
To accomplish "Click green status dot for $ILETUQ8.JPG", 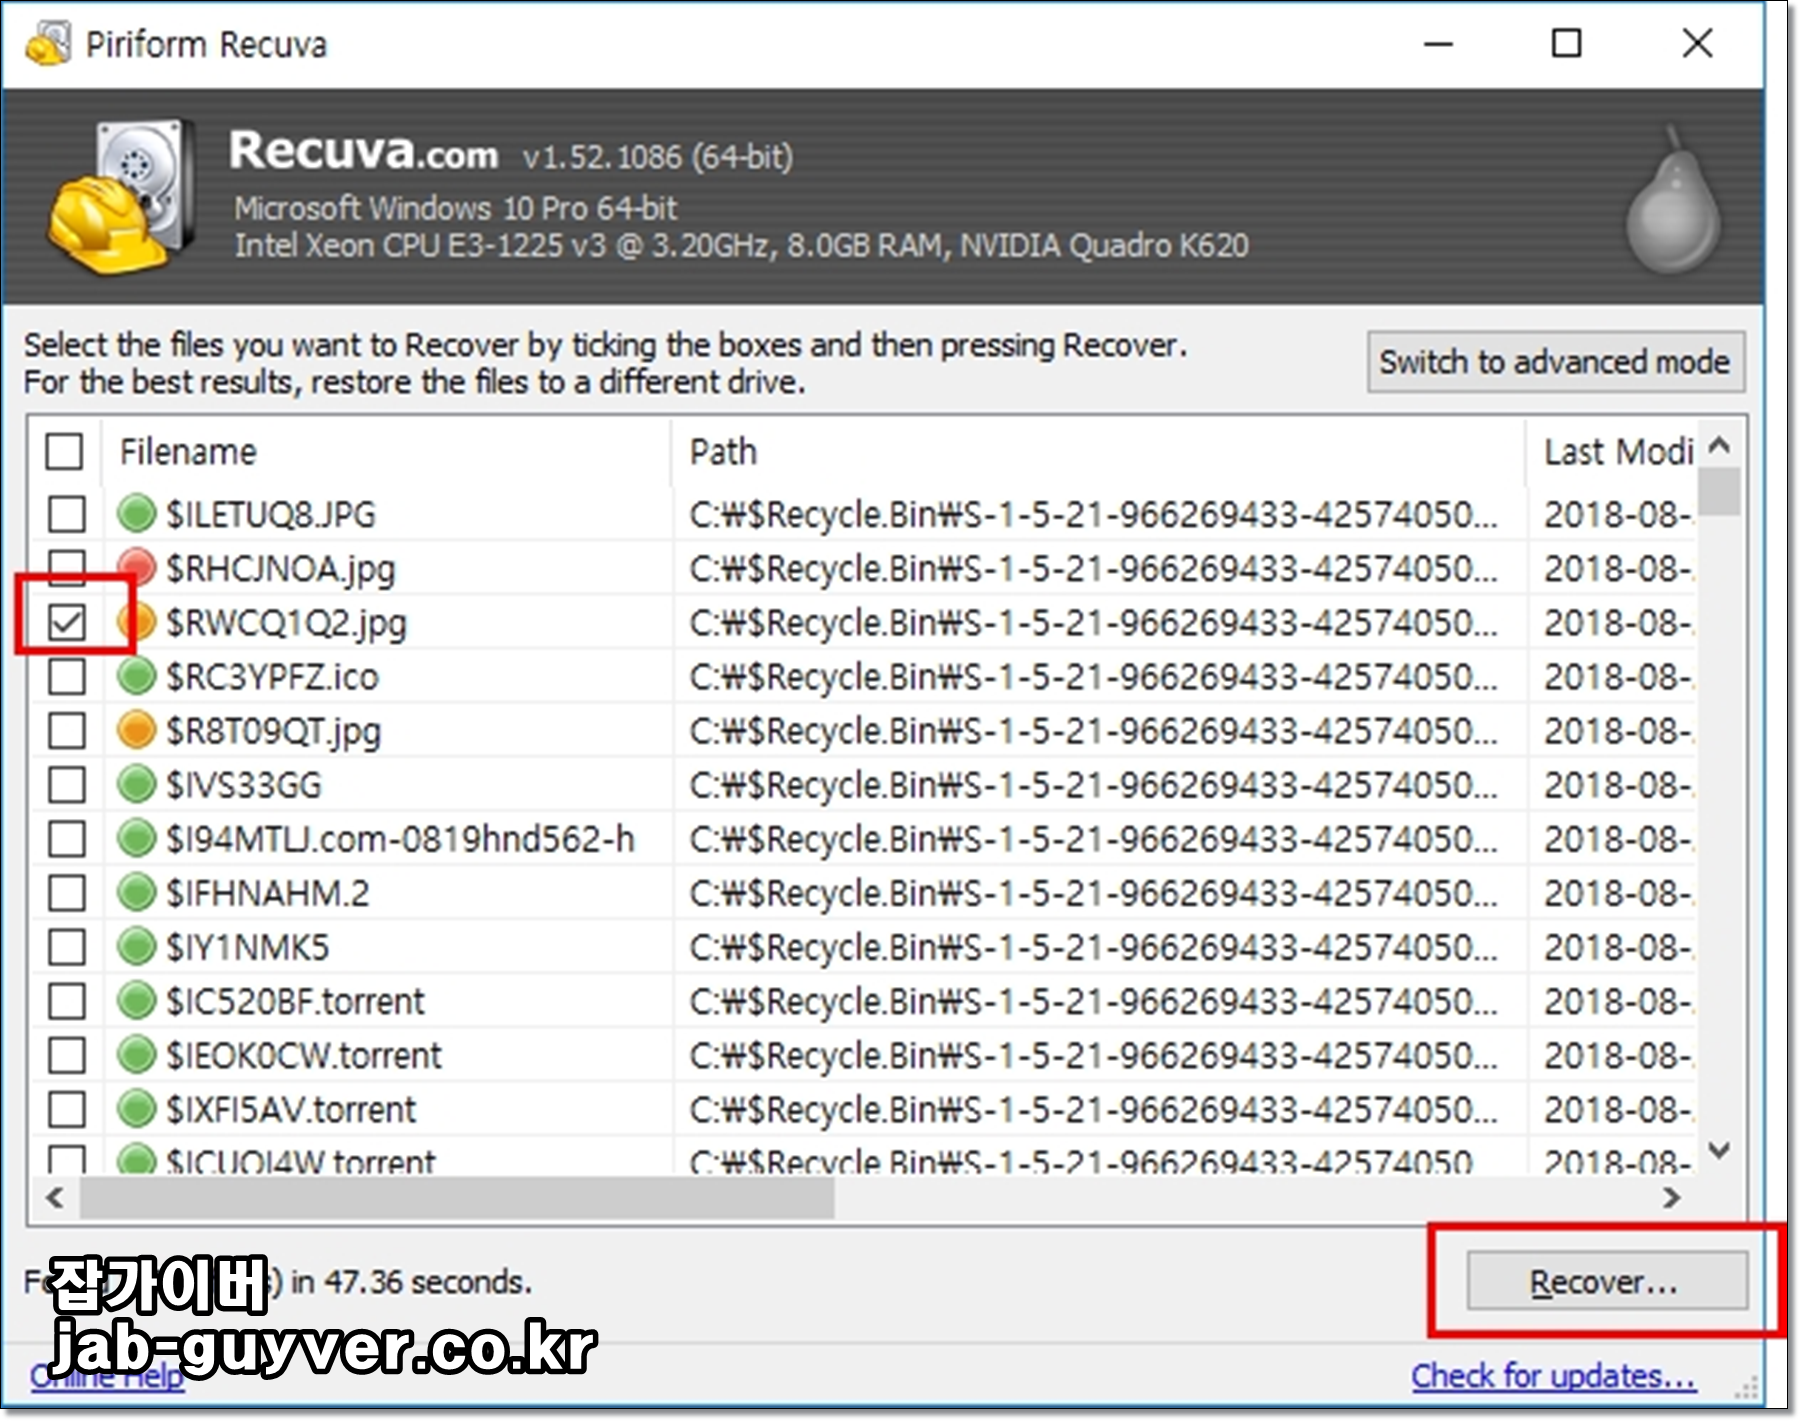I will pyautogui.click(x=136, y=514).
